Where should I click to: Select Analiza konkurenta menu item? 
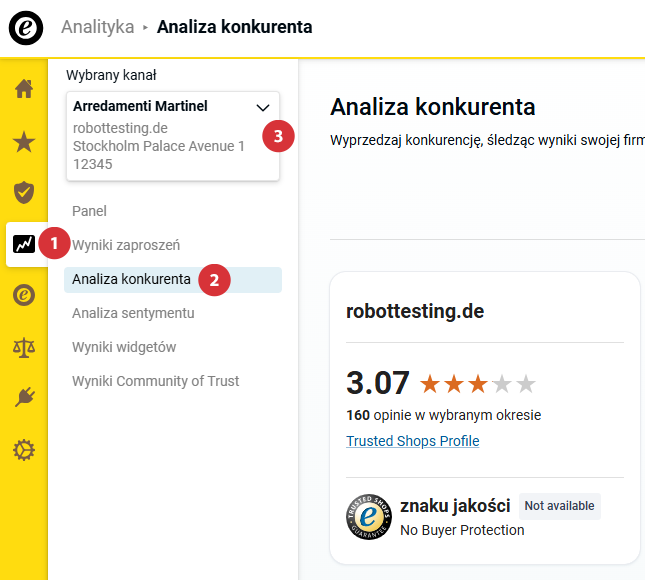click(131, 279)
